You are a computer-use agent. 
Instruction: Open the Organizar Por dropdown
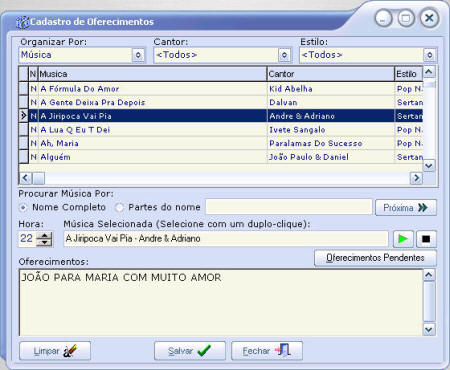138,55
